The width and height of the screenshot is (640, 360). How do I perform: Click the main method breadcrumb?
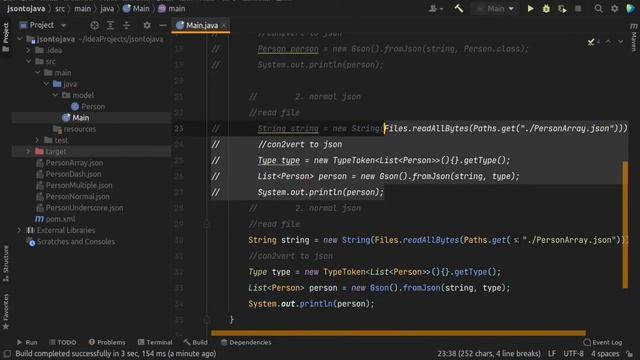[x=172, y=9]
